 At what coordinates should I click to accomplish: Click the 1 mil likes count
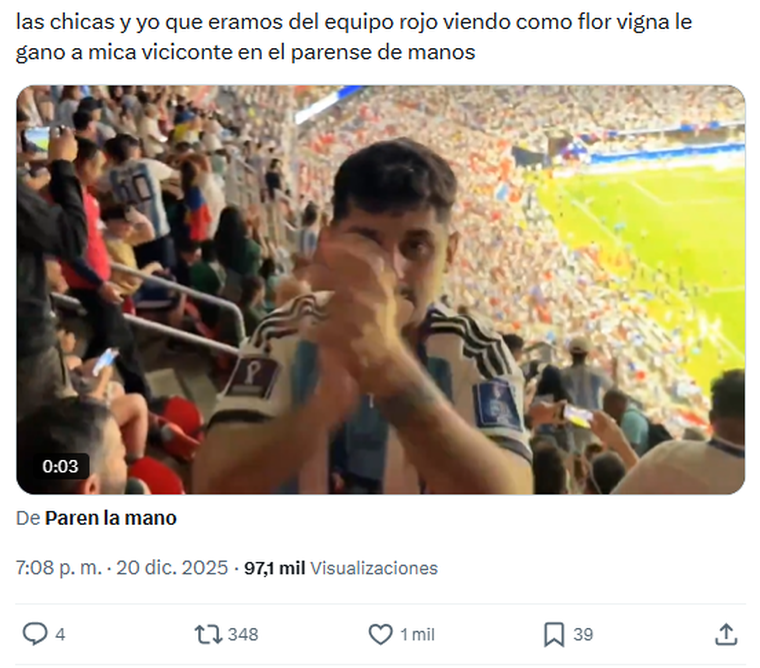point(417,635)
